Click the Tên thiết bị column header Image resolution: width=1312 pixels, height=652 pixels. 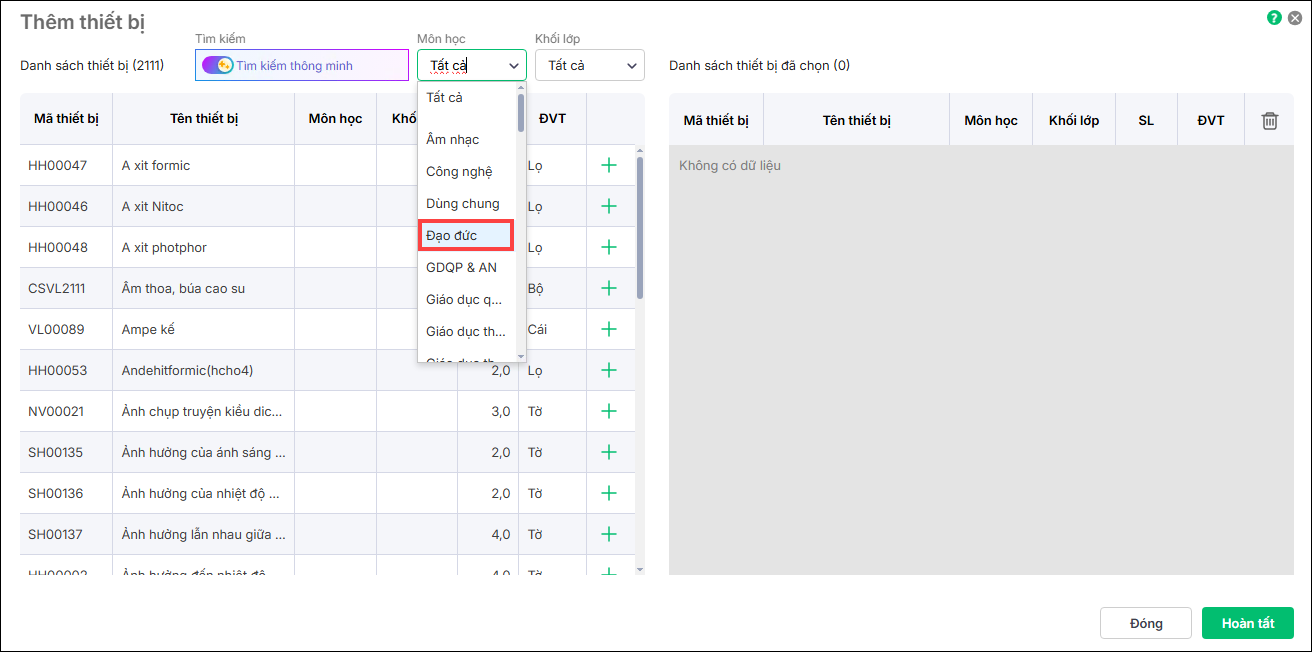pyautogui.click(x=204, y=119)
